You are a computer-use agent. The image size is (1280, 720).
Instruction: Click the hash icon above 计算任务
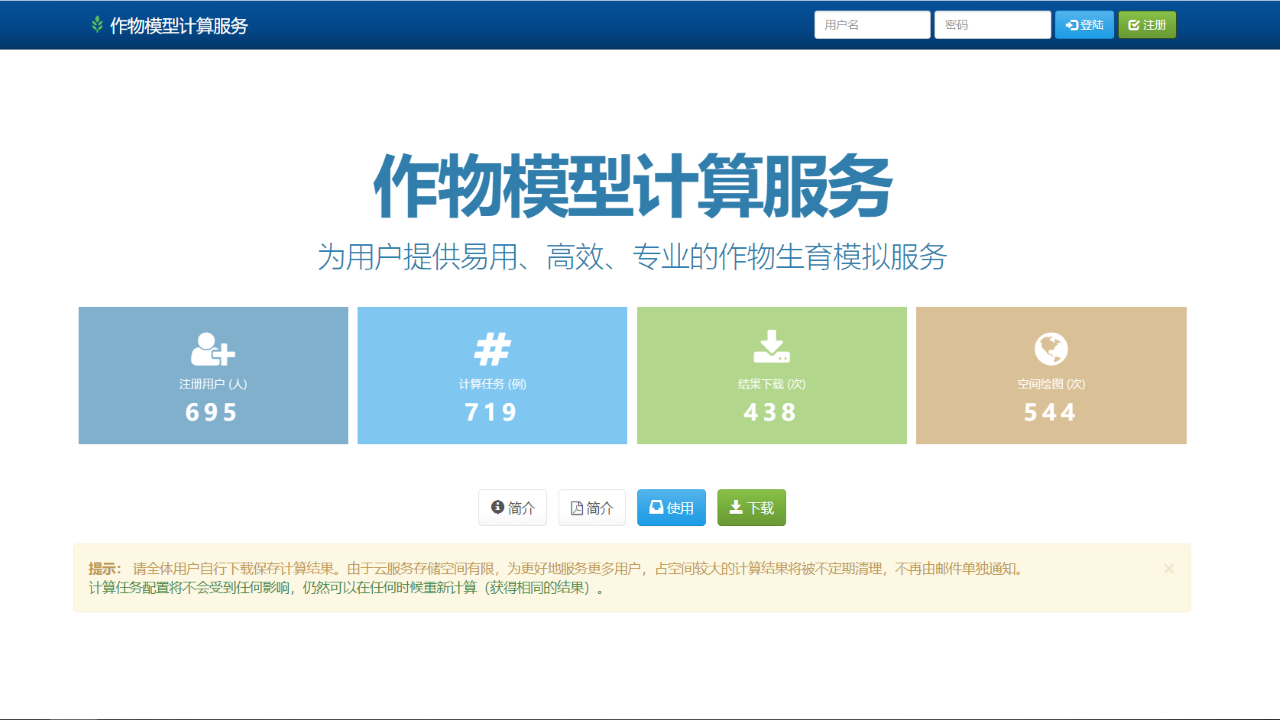pos(492,349)
